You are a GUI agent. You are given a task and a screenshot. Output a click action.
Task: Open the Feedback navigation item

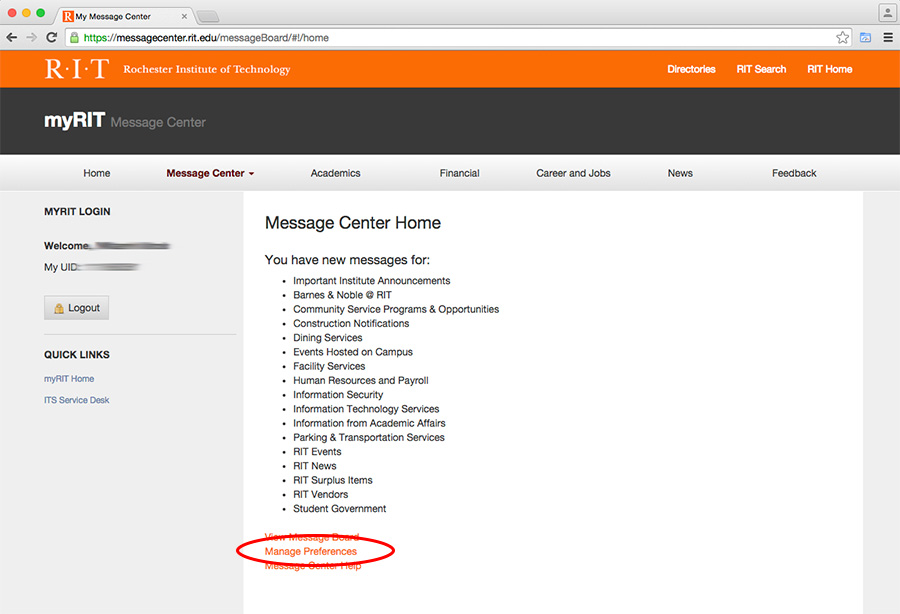[x=794, y=173]
